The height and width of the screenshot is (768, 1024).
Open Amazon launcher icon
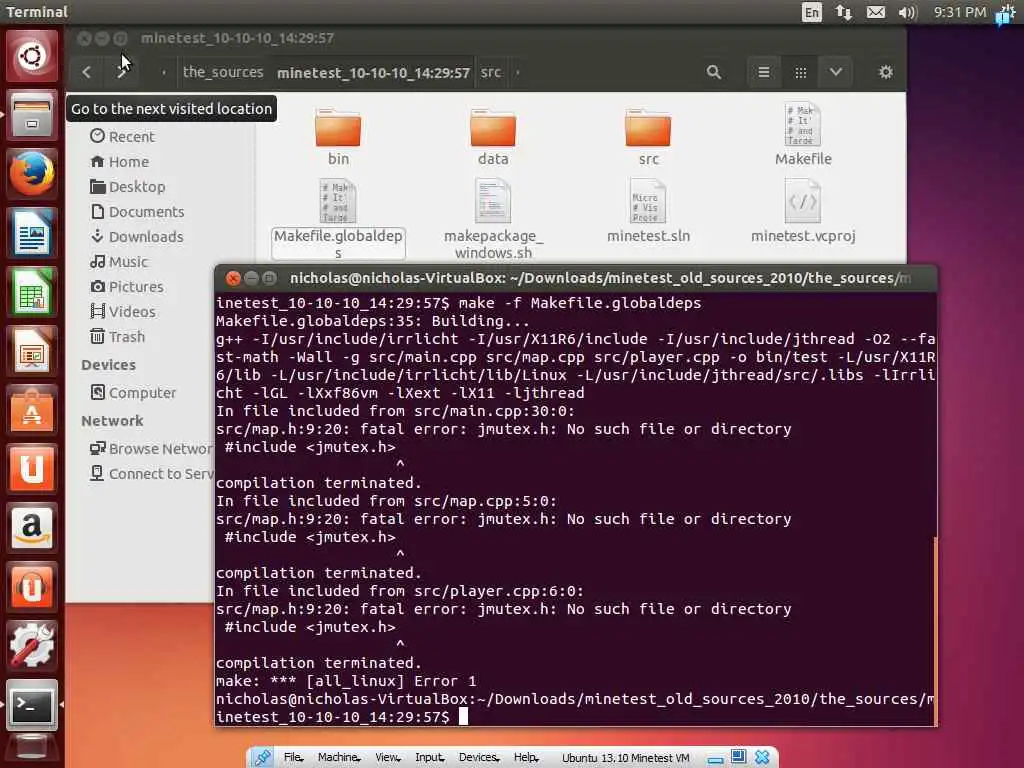click(x=31, y=527)
